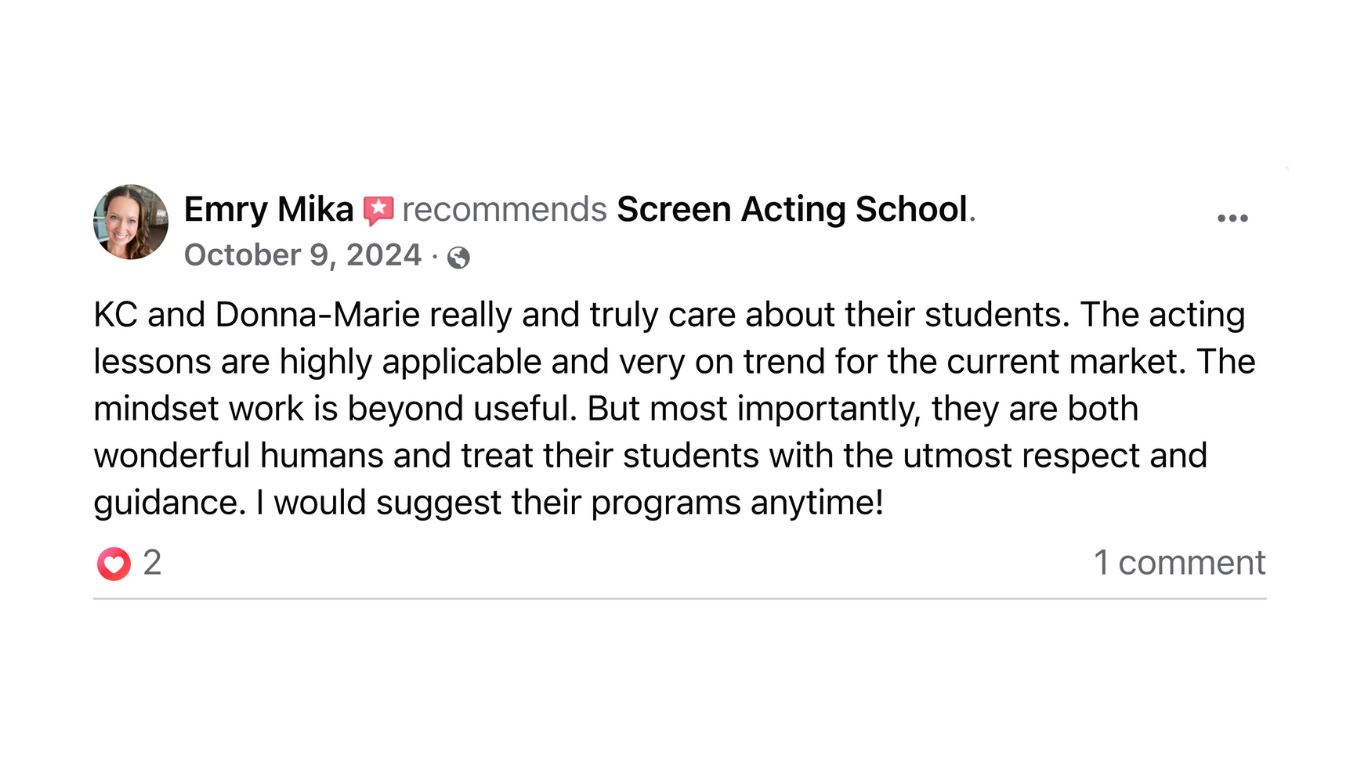Screen dimensions: 1366x768
Task: View the reaction count of 2
Action: point(152,563)
